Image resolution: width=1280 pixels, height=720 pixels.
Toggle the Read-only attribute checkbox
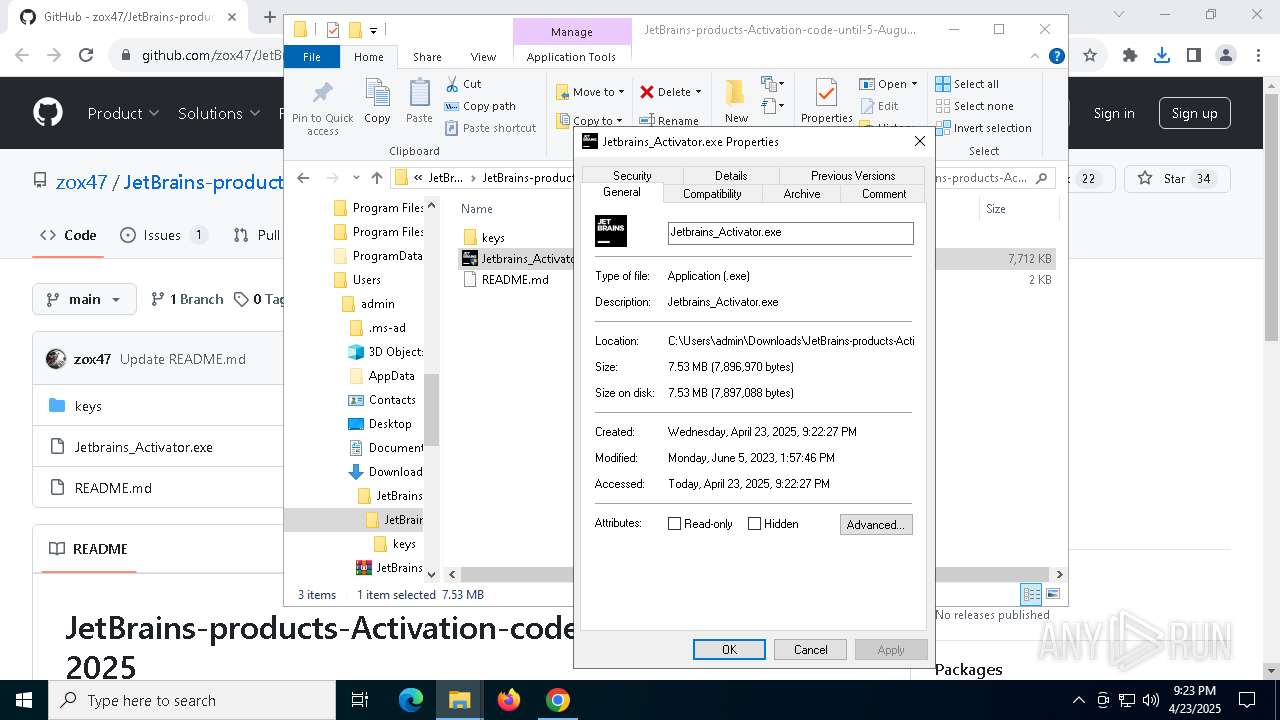pyautogui.click(x=674, y=524)
